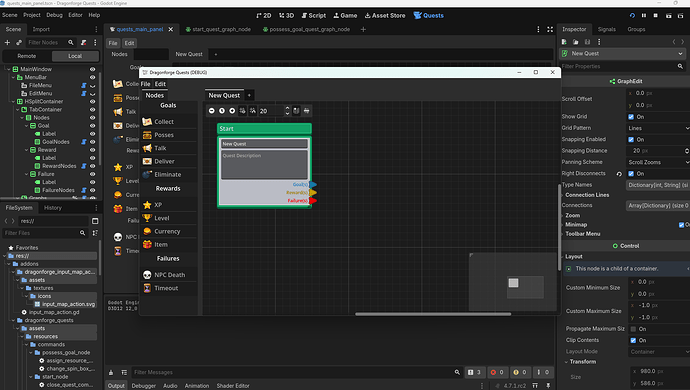Toggle the minimap button in graph toolbar

coord(297,111)
